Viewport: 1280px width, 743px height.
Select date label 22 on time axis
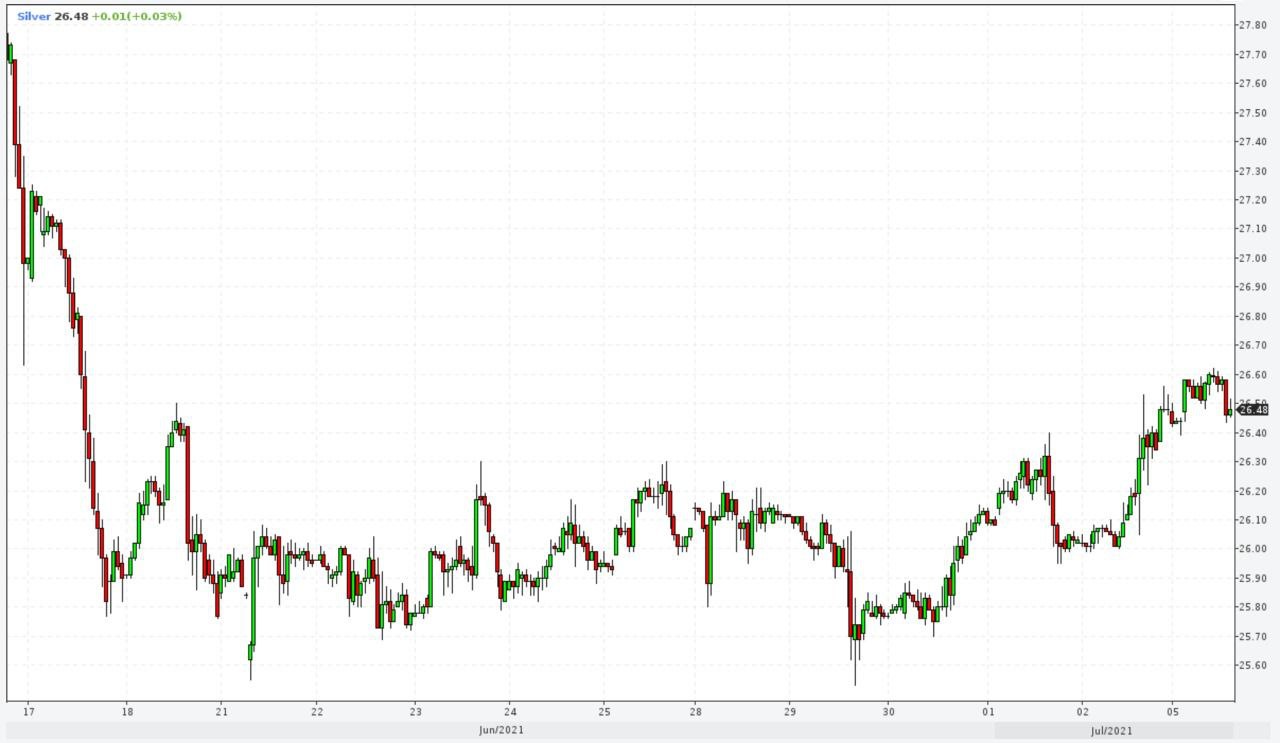coord(316,712)
